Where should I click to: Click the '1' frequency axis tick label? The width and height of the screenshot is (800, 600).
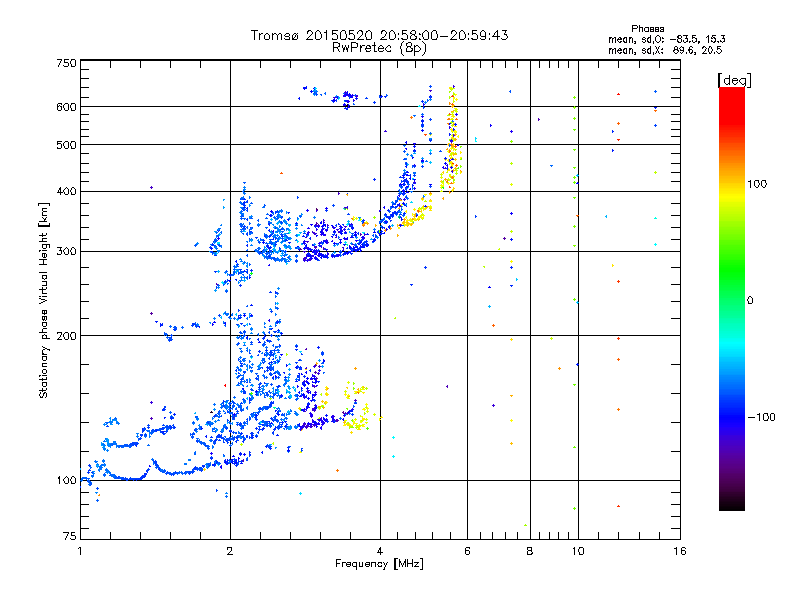80,551
